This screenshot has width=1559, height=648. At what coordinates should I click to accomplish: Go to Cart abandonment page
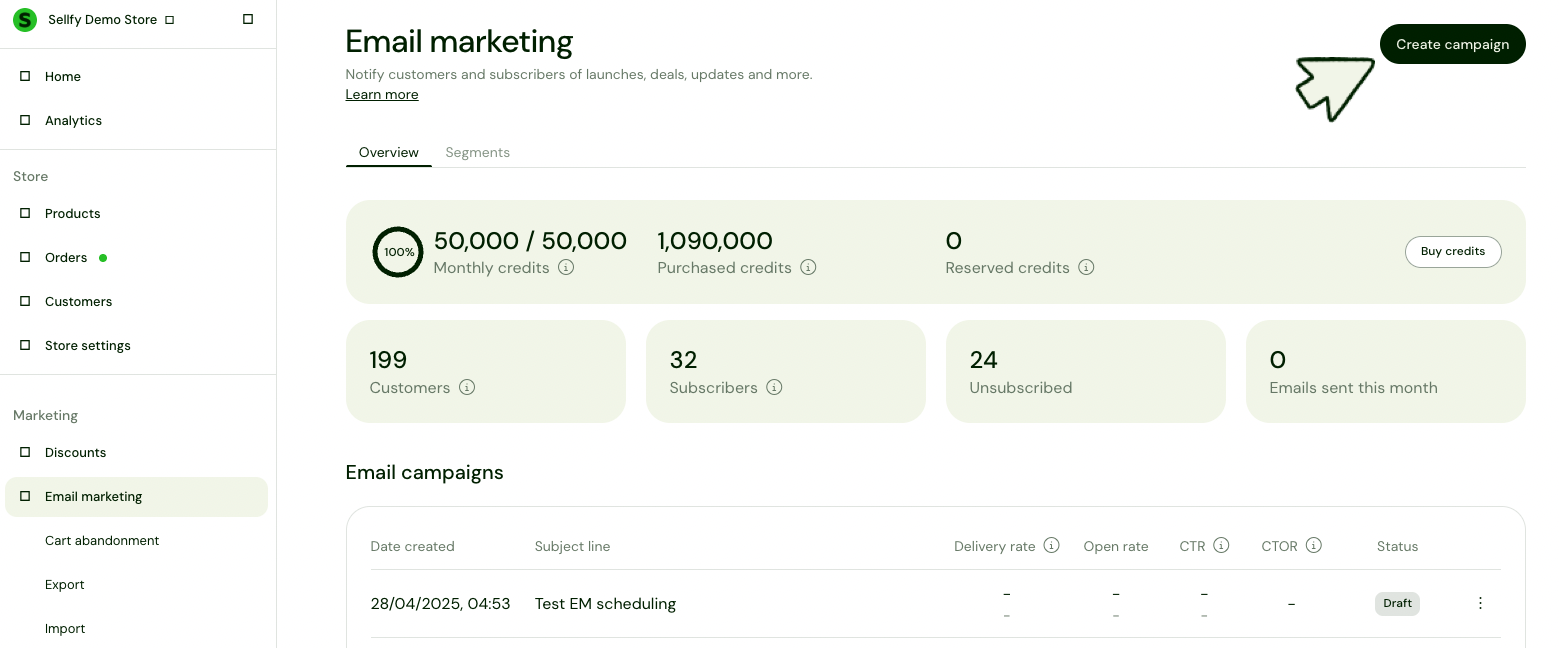coord(102,541)
